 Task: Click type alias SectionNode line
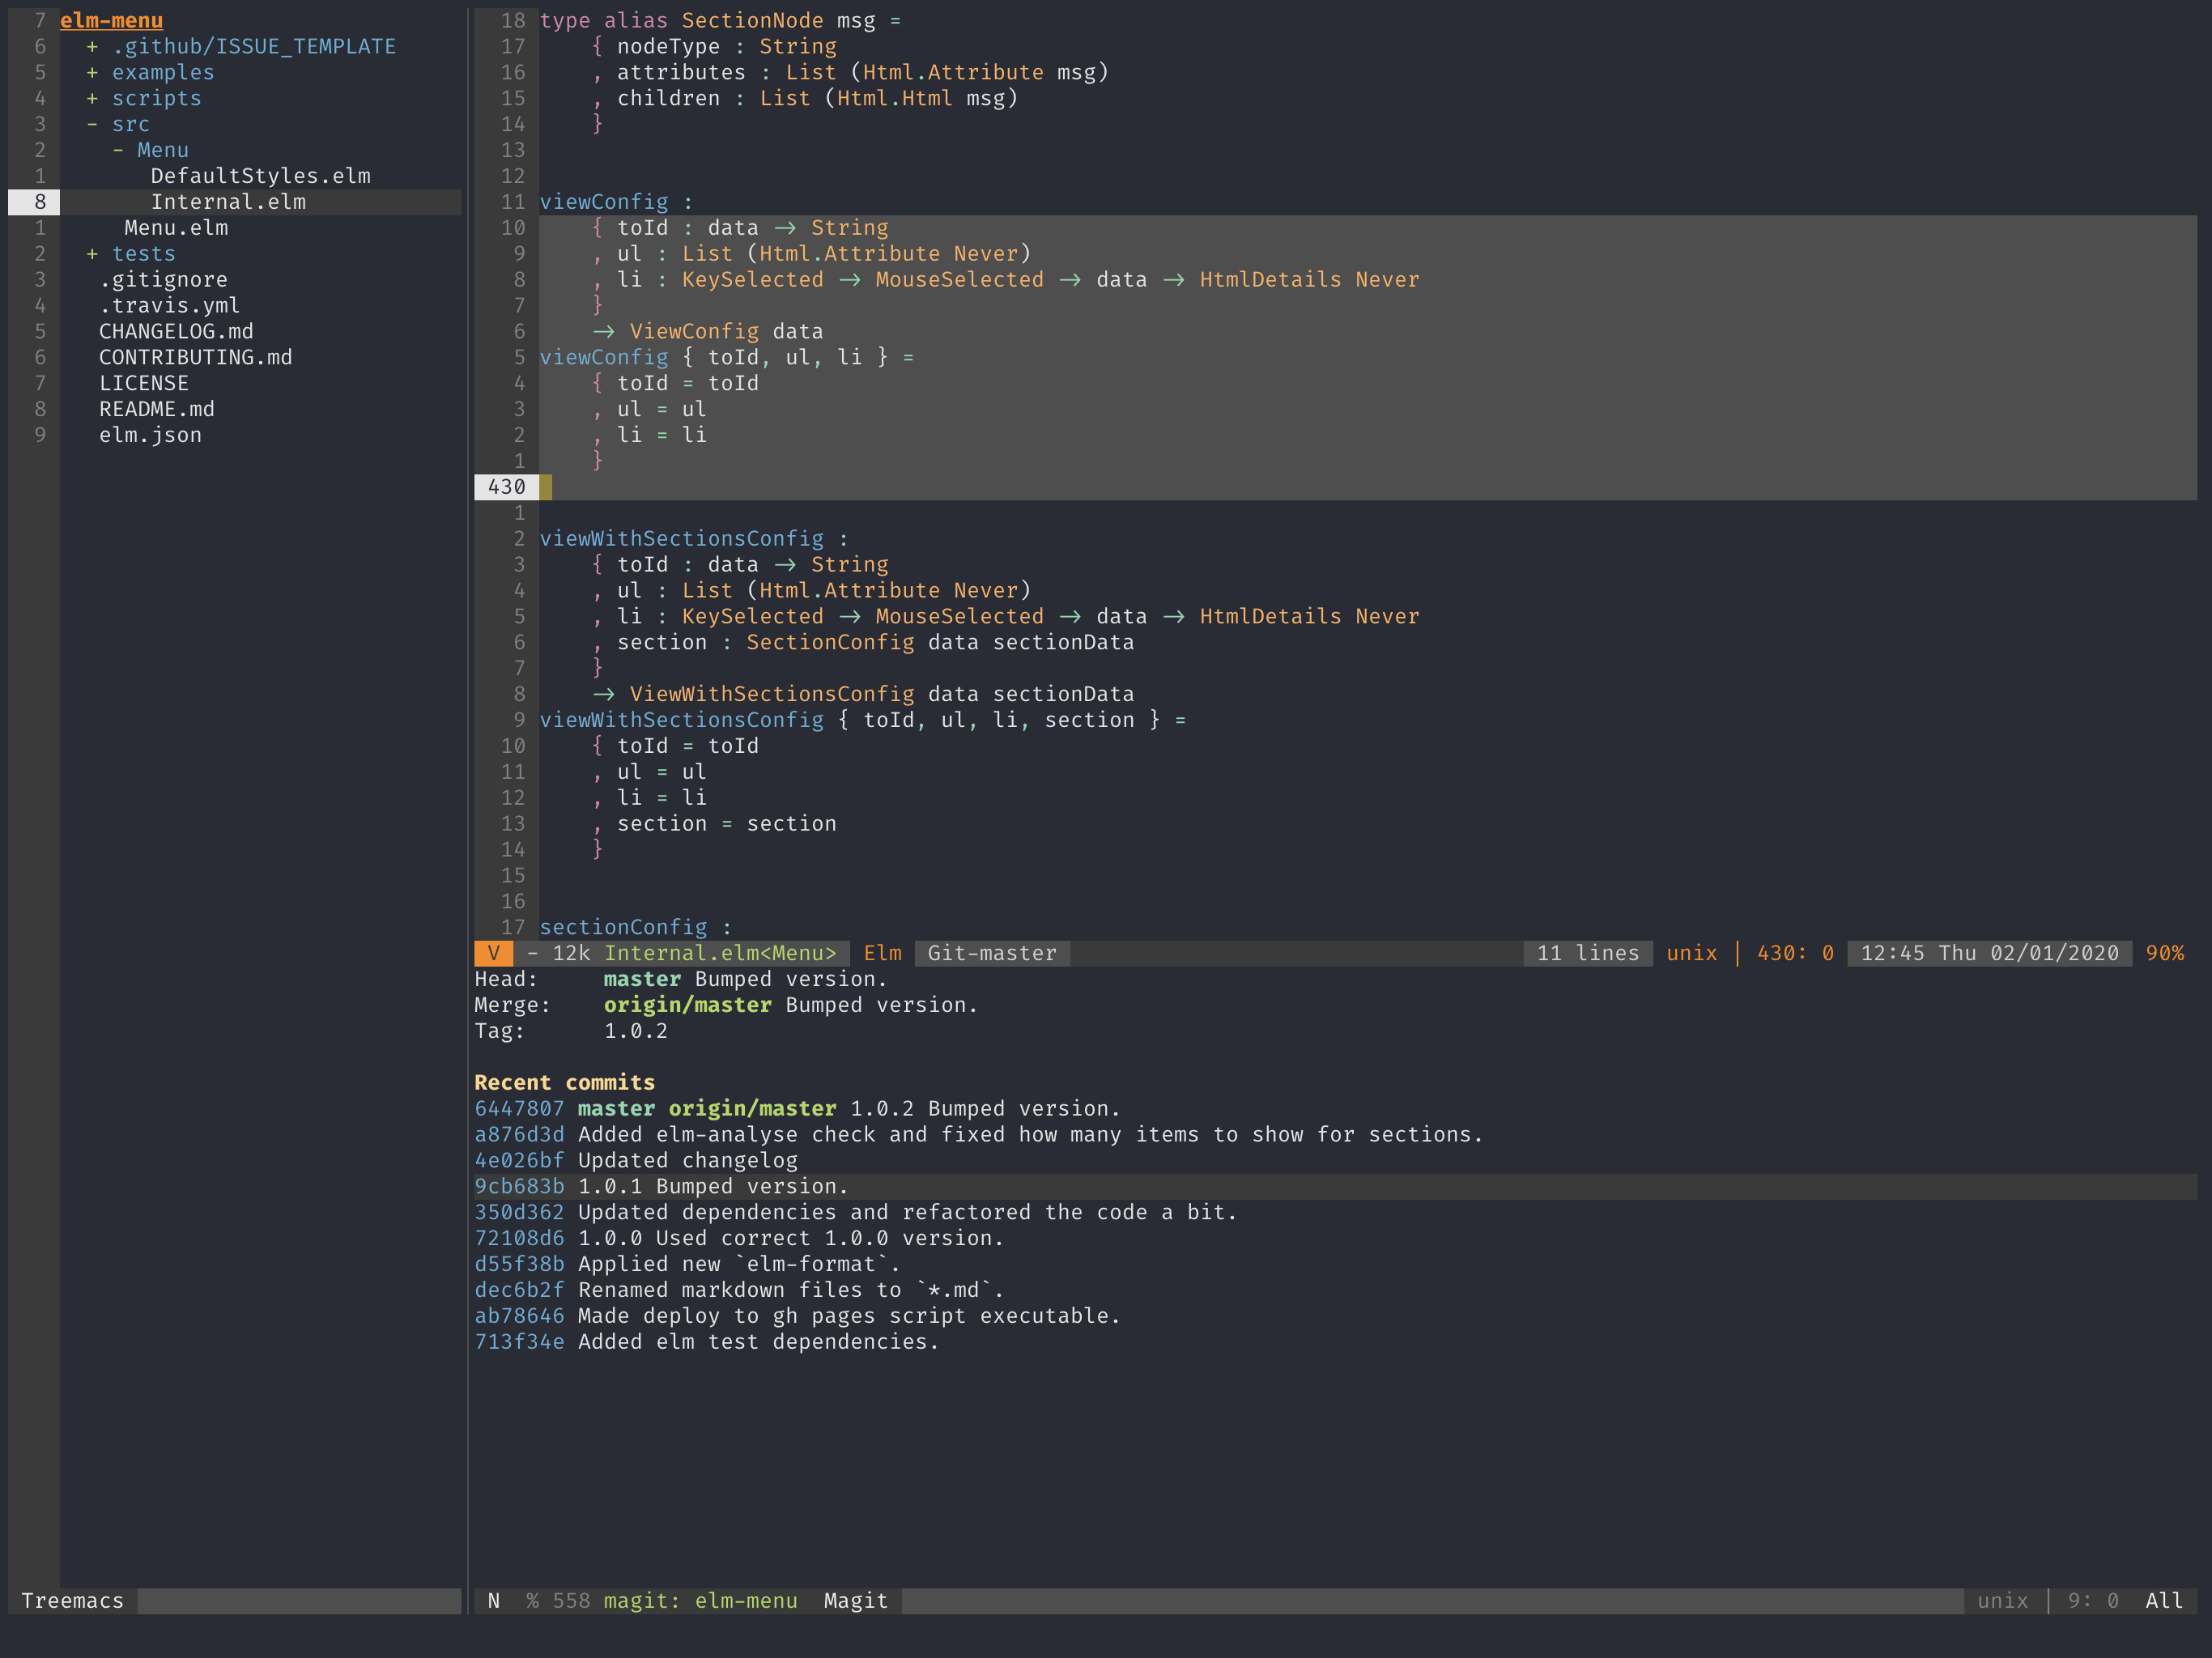click(720, 20)
